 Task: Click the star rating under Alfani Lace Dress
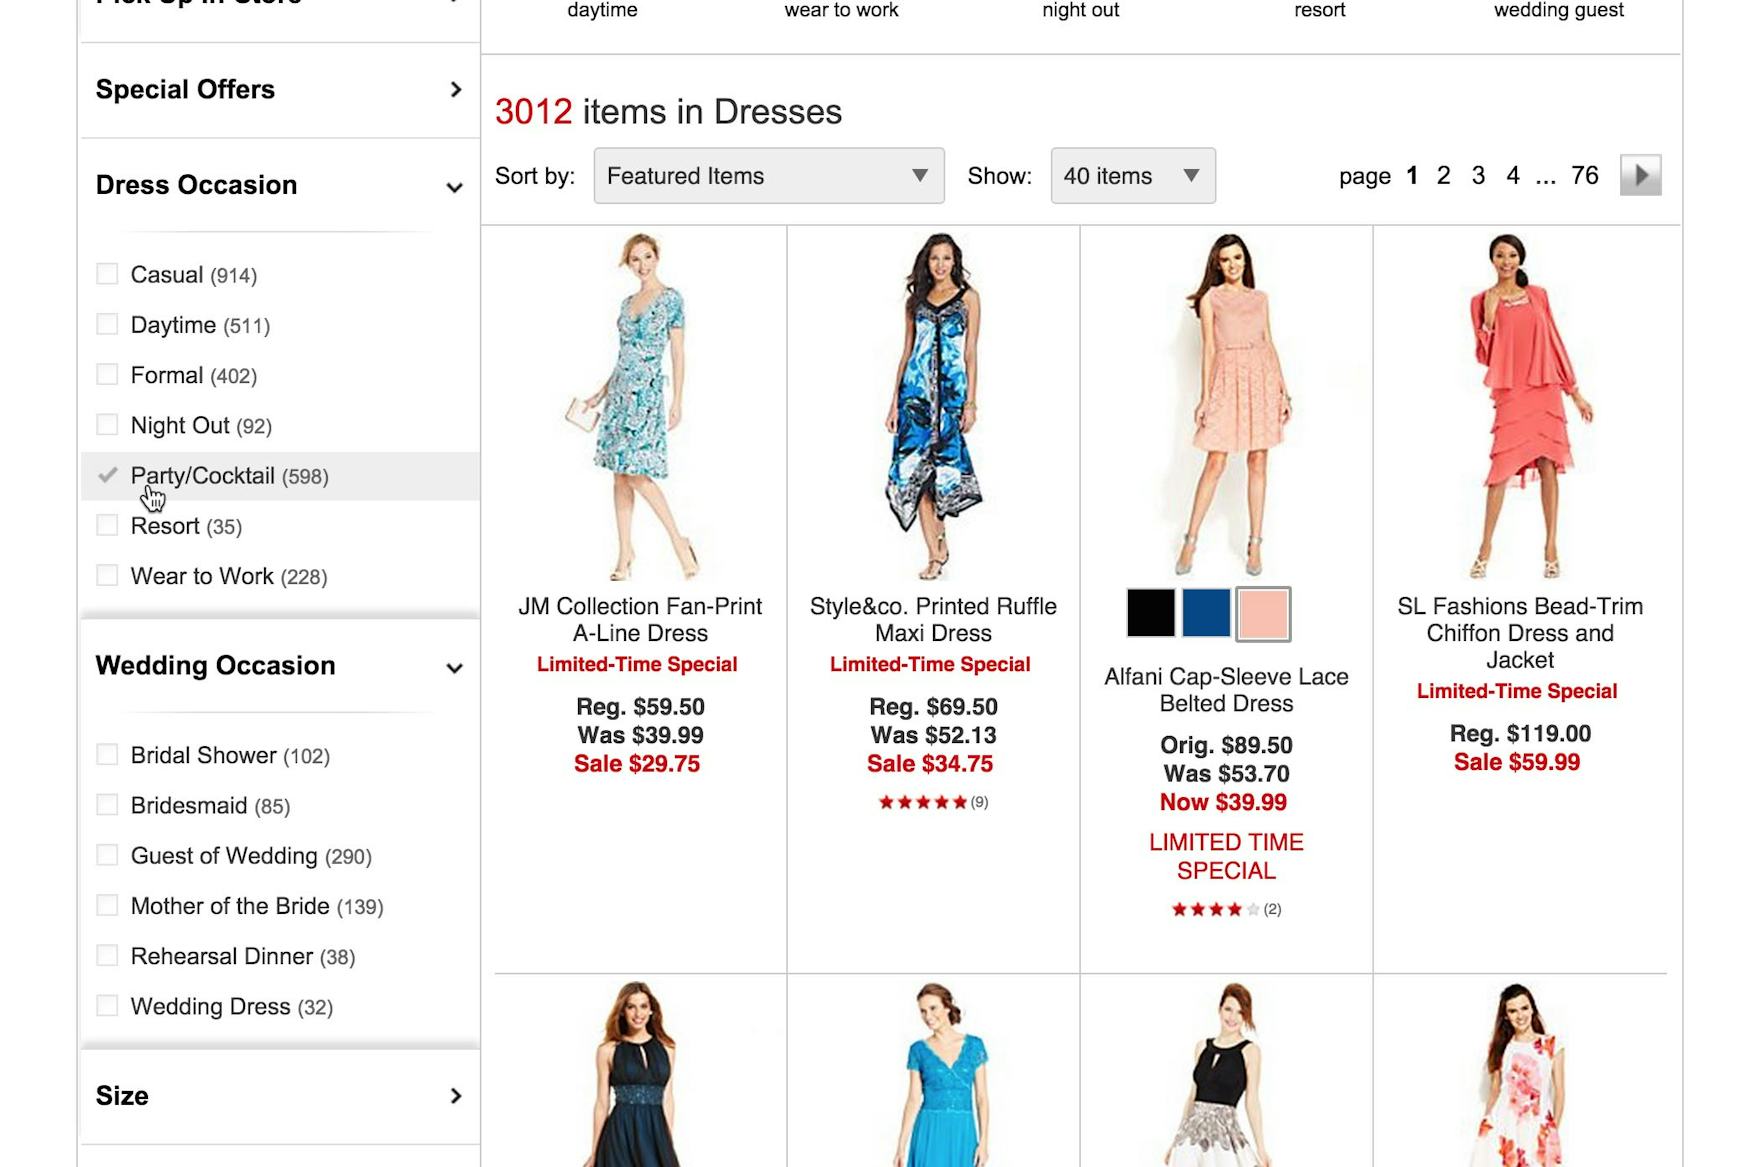tap(1215, 909)
